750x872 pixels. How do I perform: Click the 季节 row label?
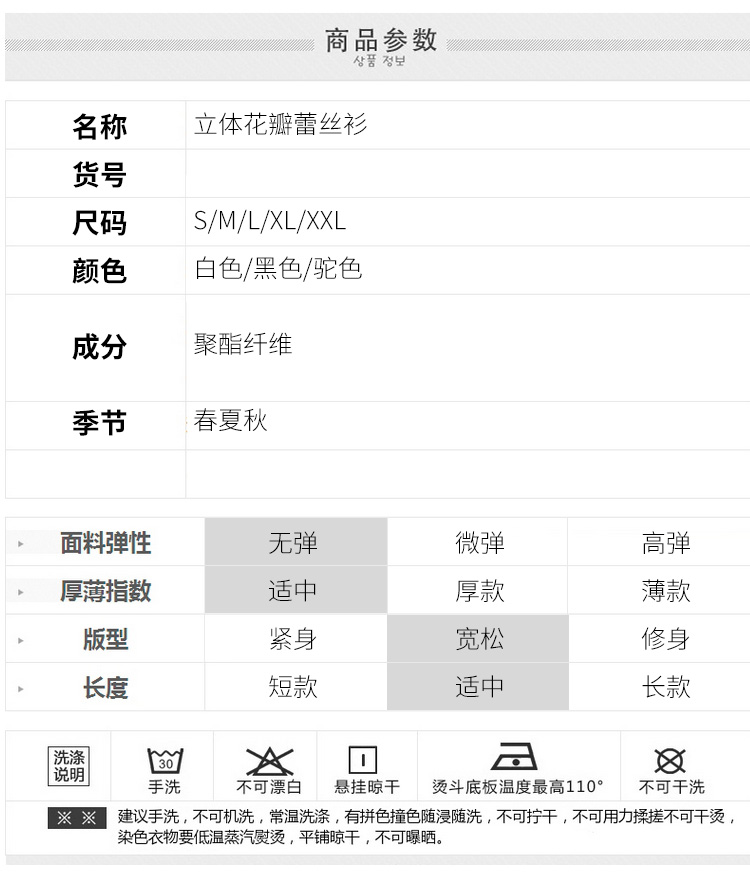pos(100,423)
